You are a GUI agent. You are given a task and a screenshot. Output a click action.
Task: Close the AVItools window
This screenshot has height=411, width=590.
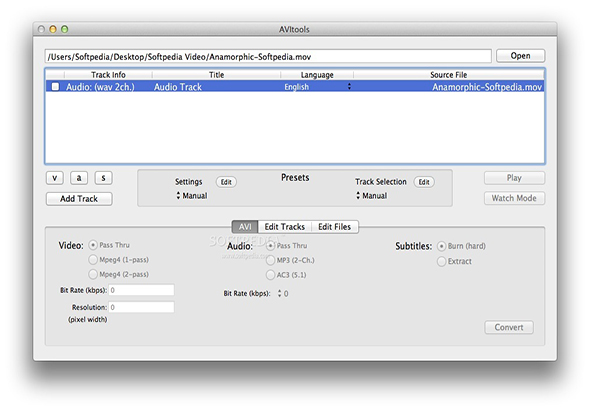tap(41, 29)
